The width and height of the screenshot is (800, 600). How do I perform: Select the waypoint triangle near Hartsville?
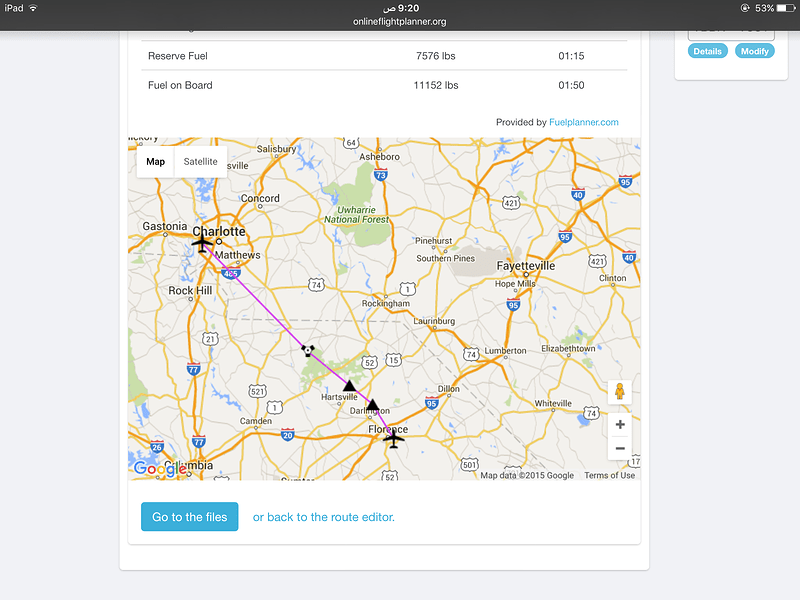pyautogui.click(x=349, y=385)
